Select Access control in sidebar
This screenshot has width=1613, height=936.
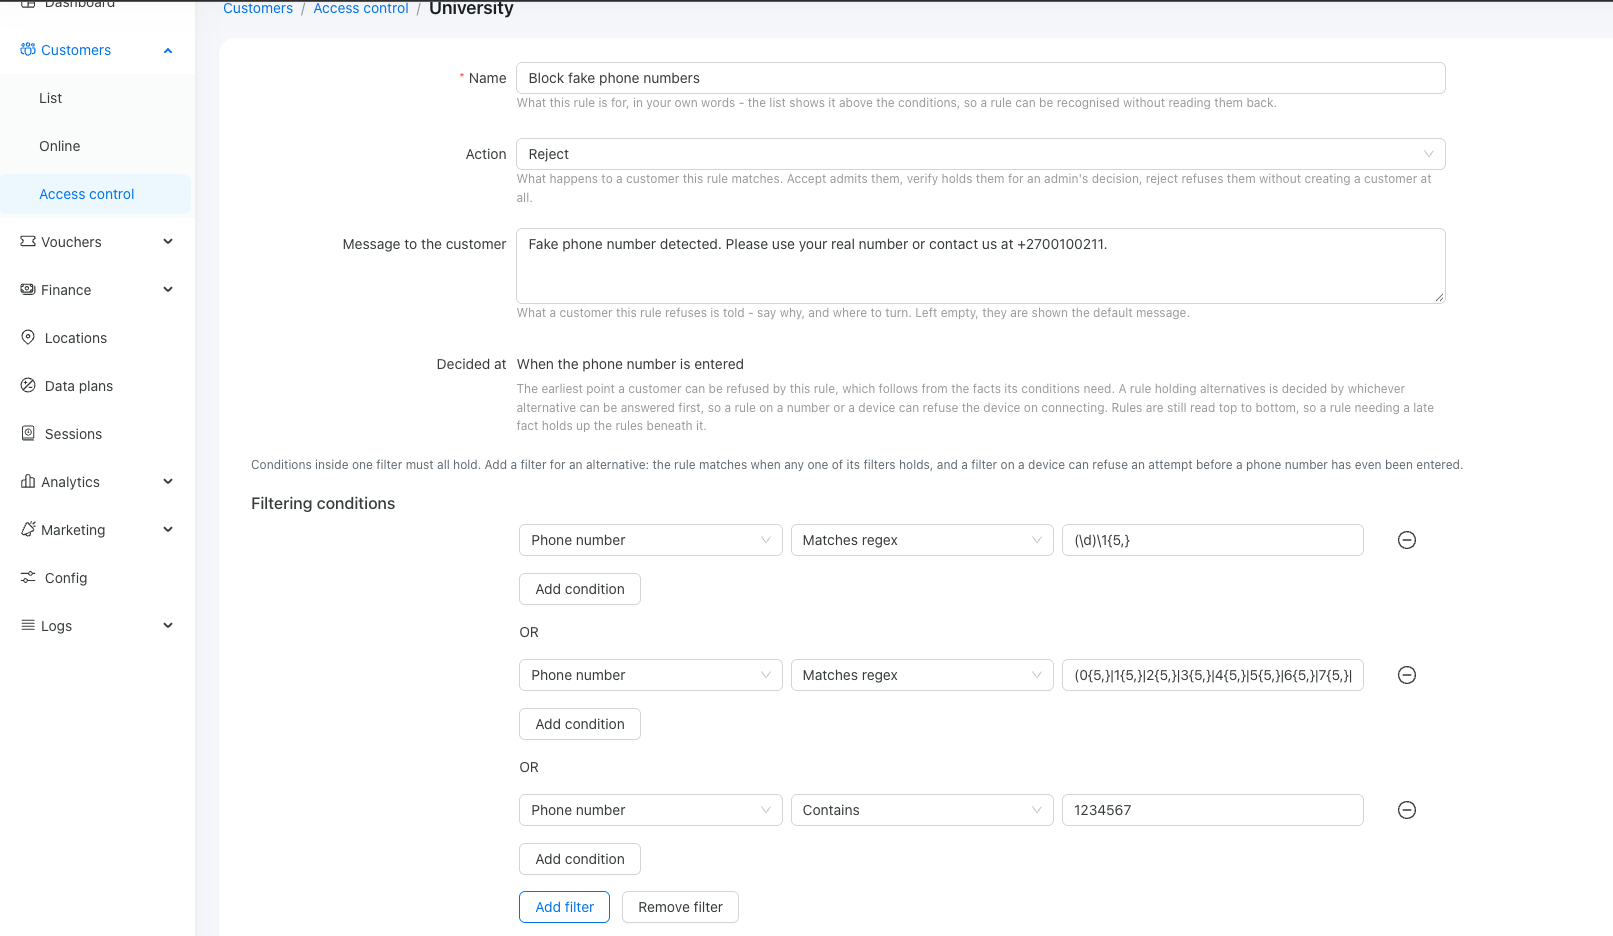pyautogui.click(x=96, y=194)
